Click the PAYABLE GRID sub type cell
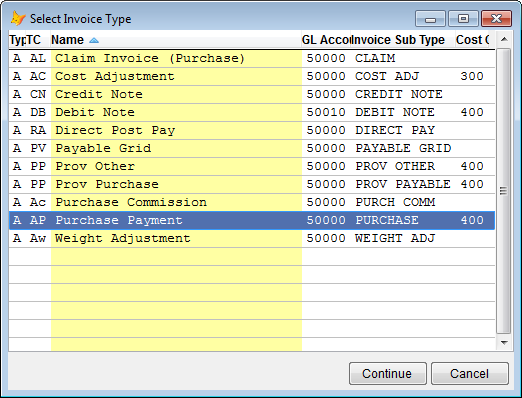Screen dimensions: 522x398 pyautogui.click(x=403, y=149)
